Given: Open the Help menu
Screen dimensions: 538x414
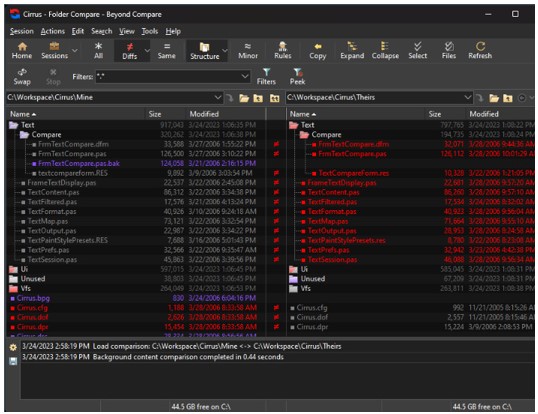Looking at the screenshot, I should click(x=173, y=31).
